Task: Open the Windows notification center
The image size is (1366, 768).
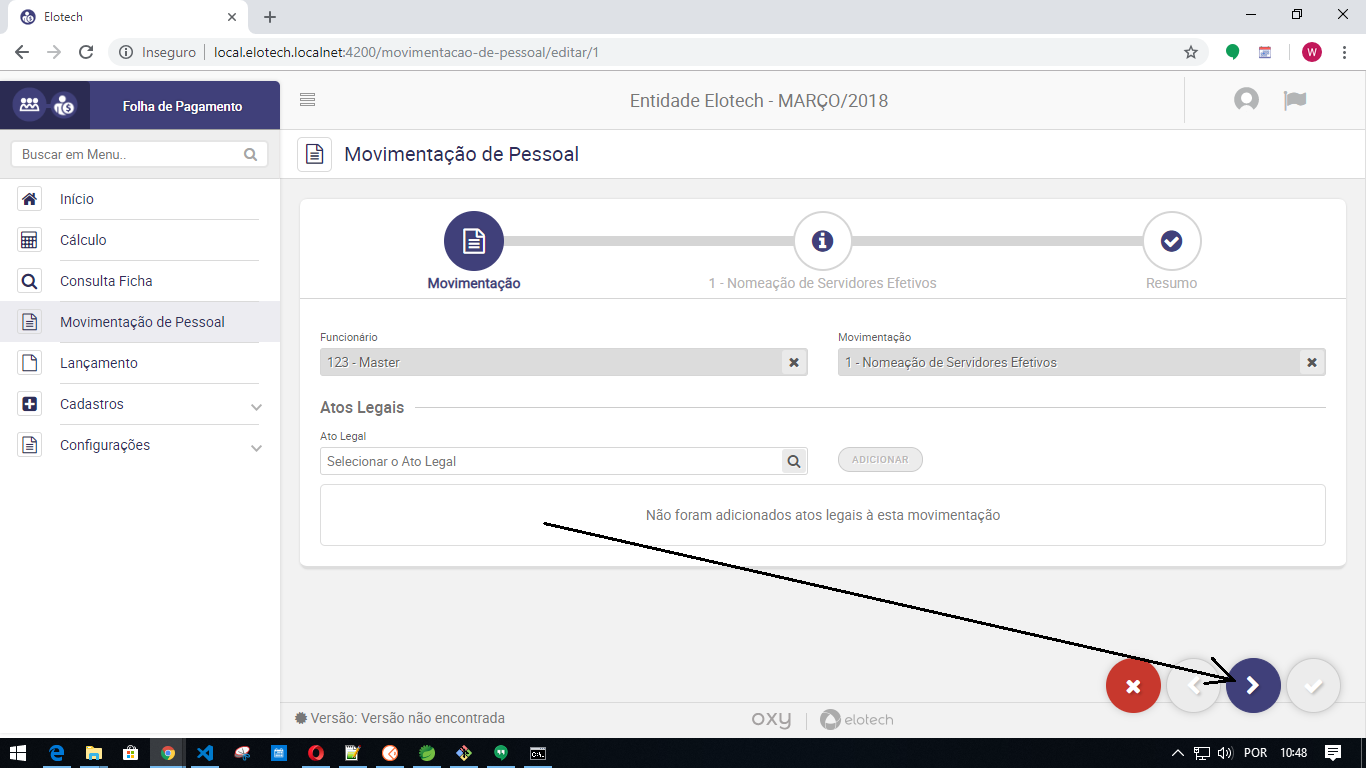Action: click(1333, 753)
